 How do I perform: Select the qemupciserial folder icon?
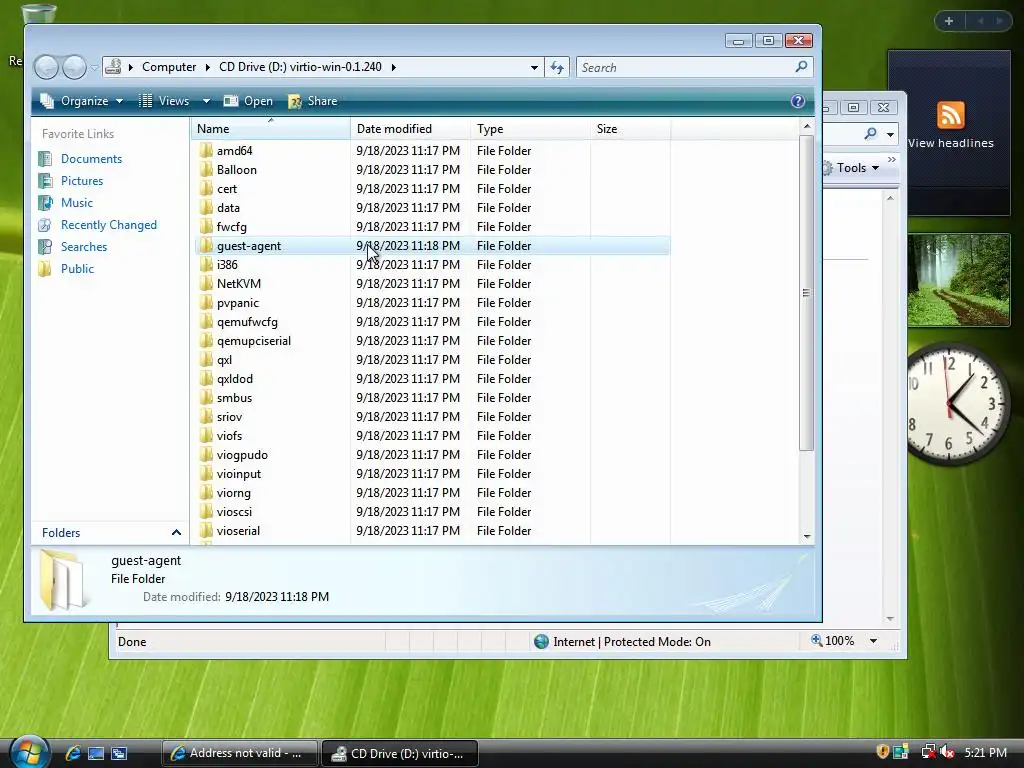coord(206,340)
